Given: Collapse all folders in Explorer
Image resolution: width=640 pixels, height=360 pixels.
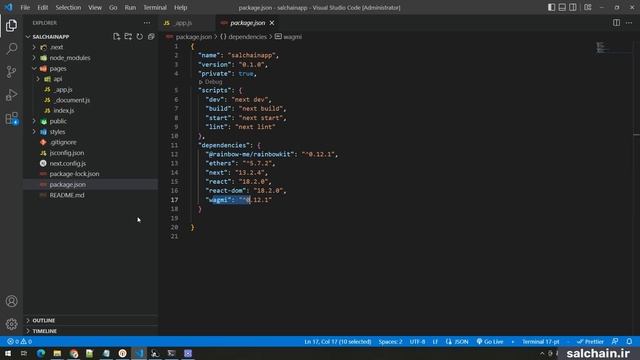Looking at the screenshot, I should (151, 37).
